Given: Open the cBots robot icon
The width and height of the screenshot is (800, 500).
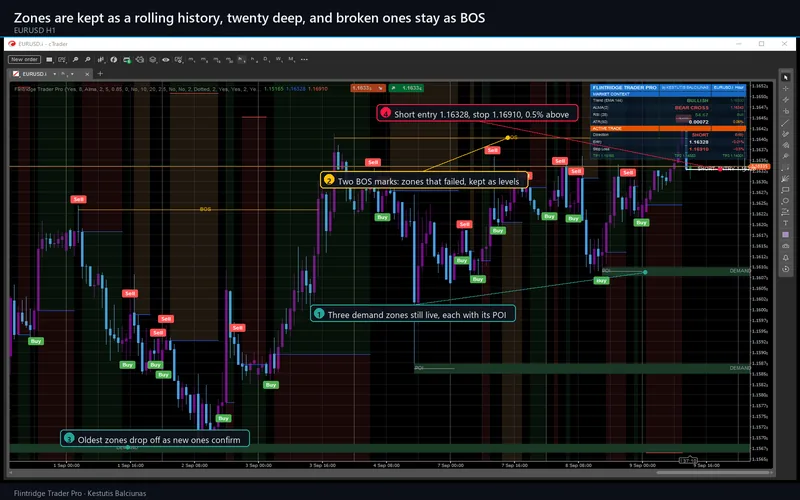Looking at the screenshot, I should click(140, 60).
